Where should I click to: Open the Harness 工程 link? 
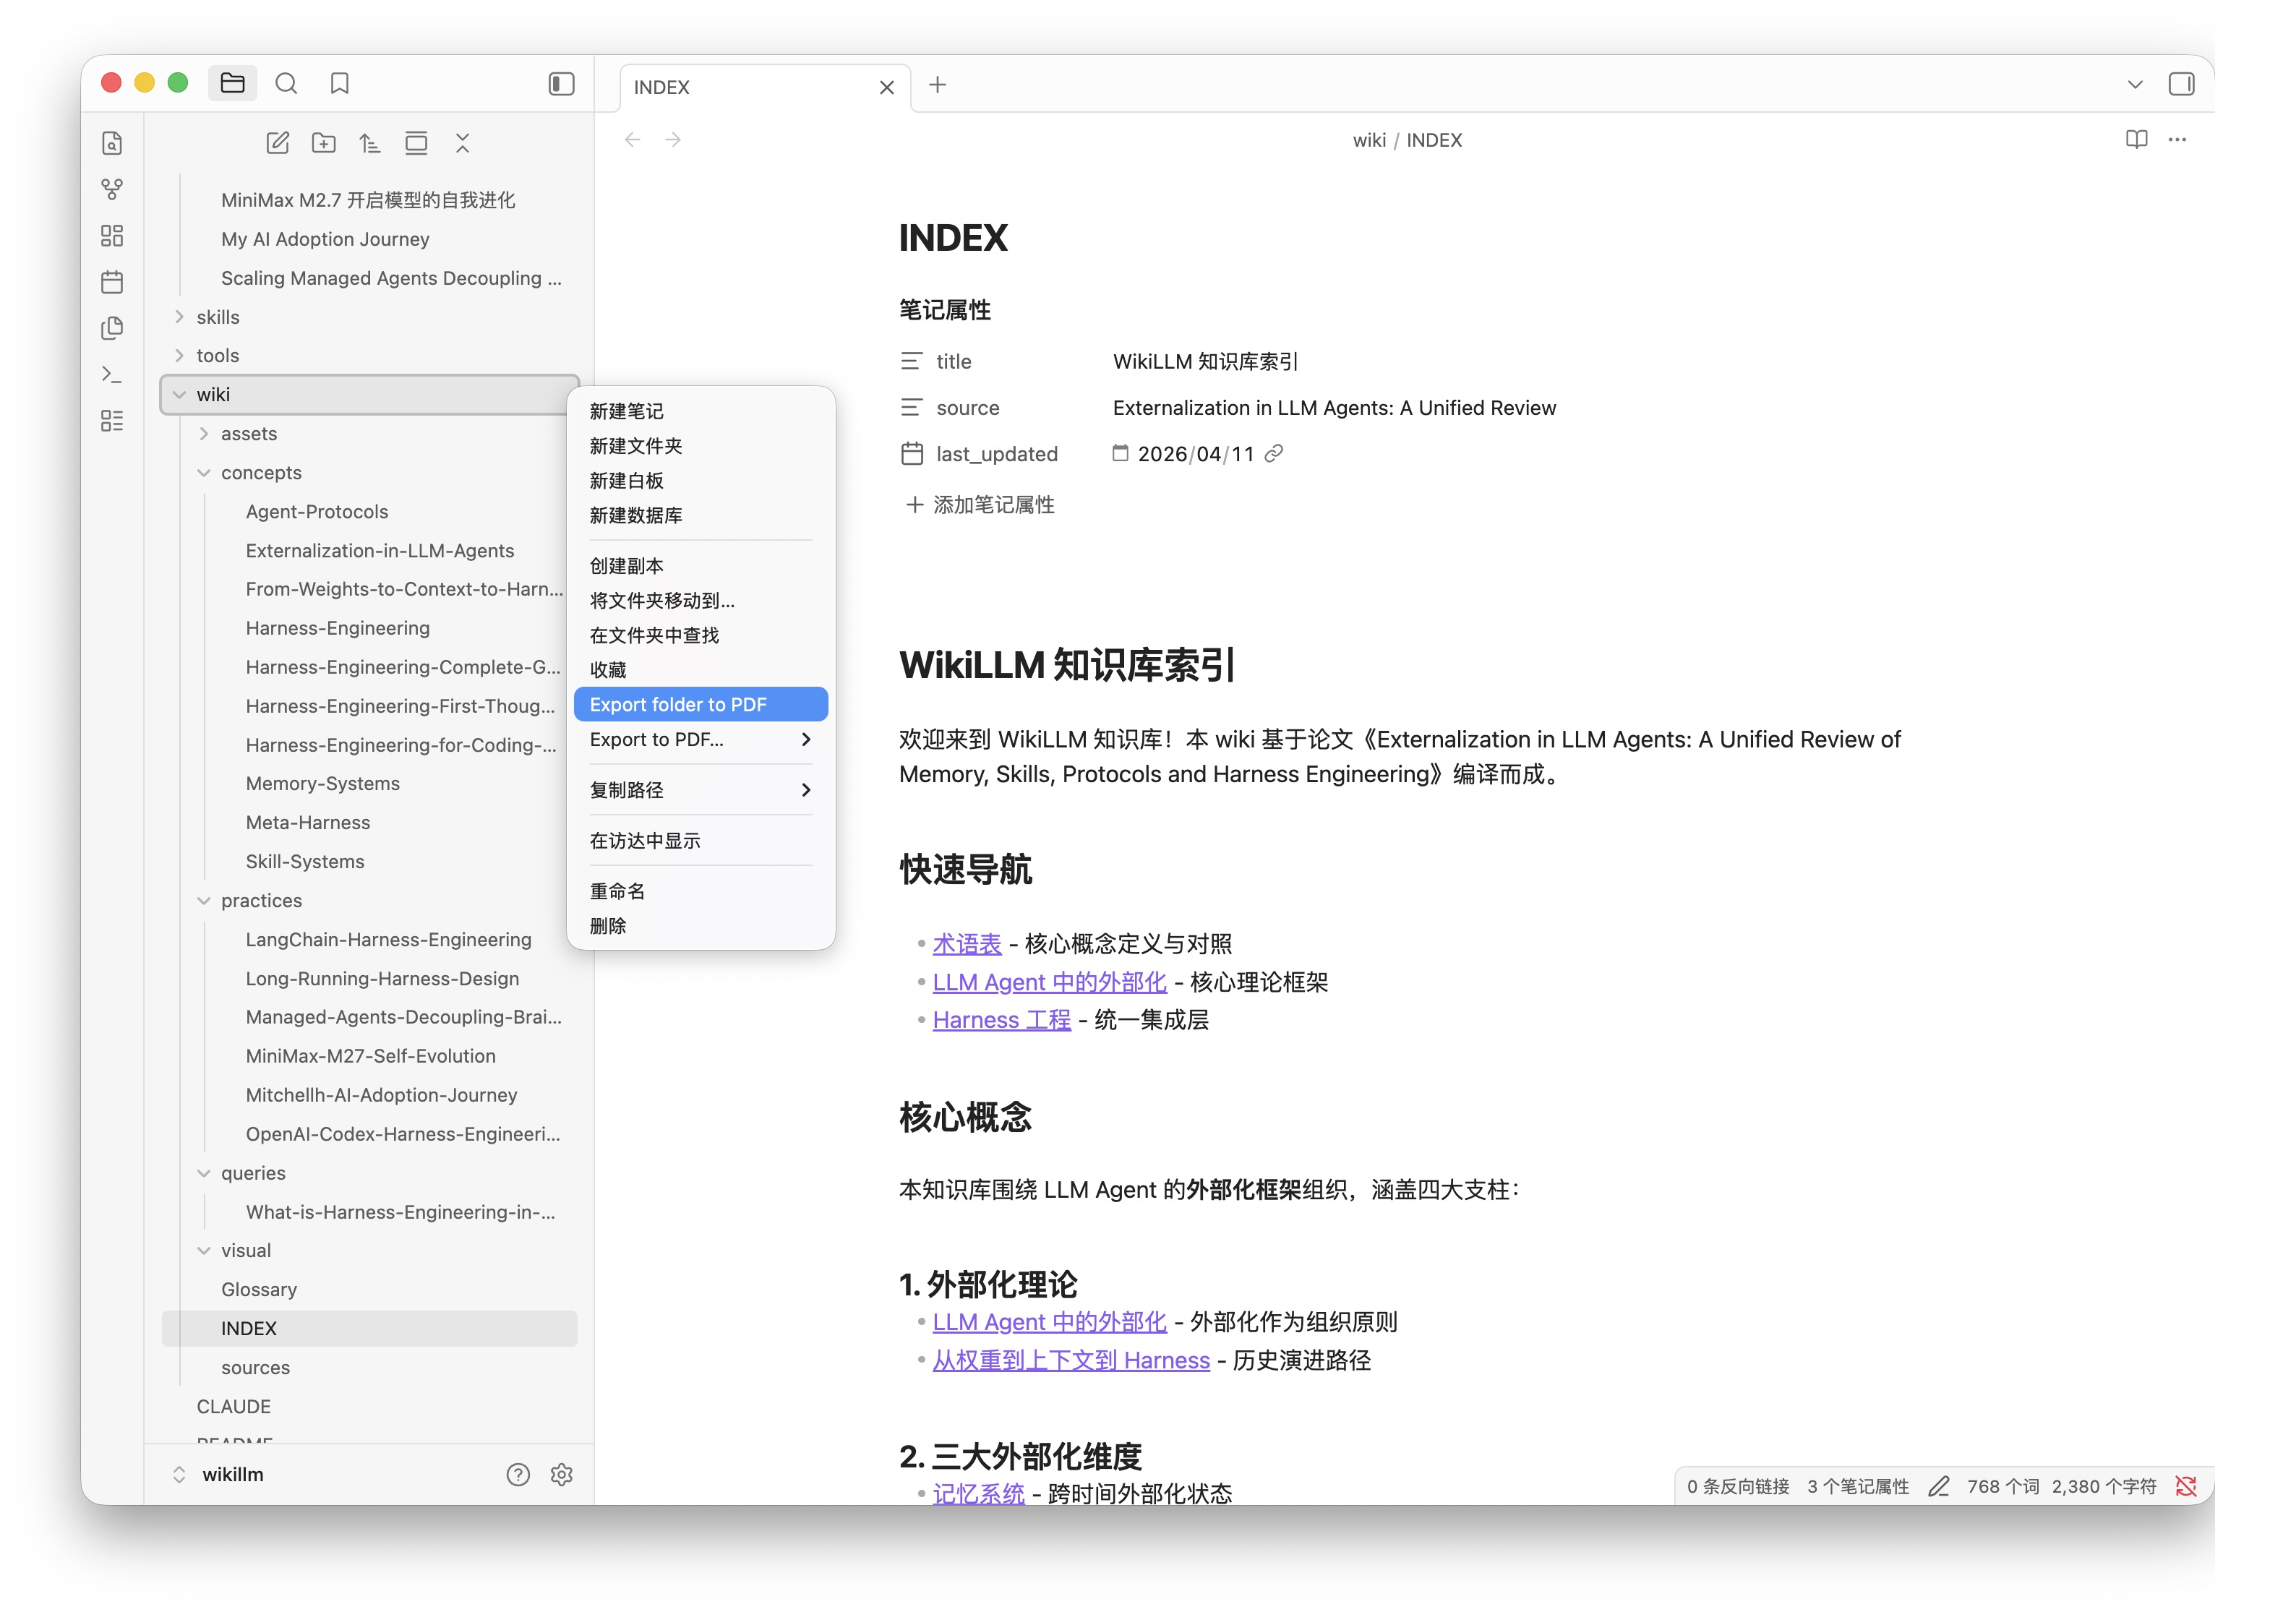1001,1020
